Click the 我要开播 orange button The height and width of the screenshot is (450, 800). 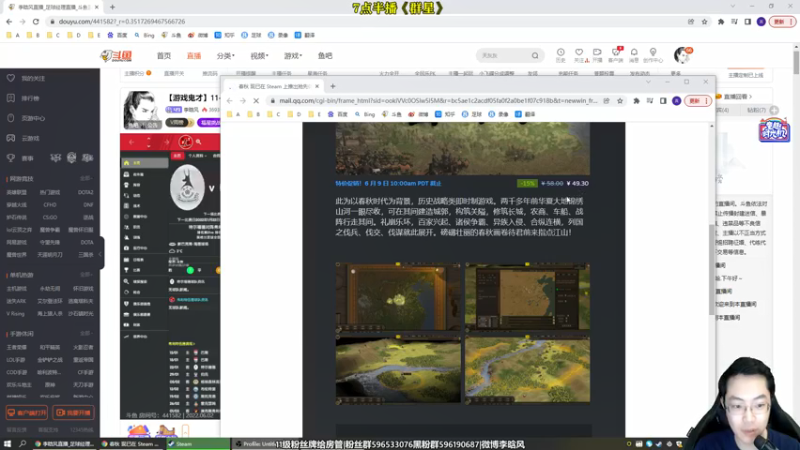73,412
